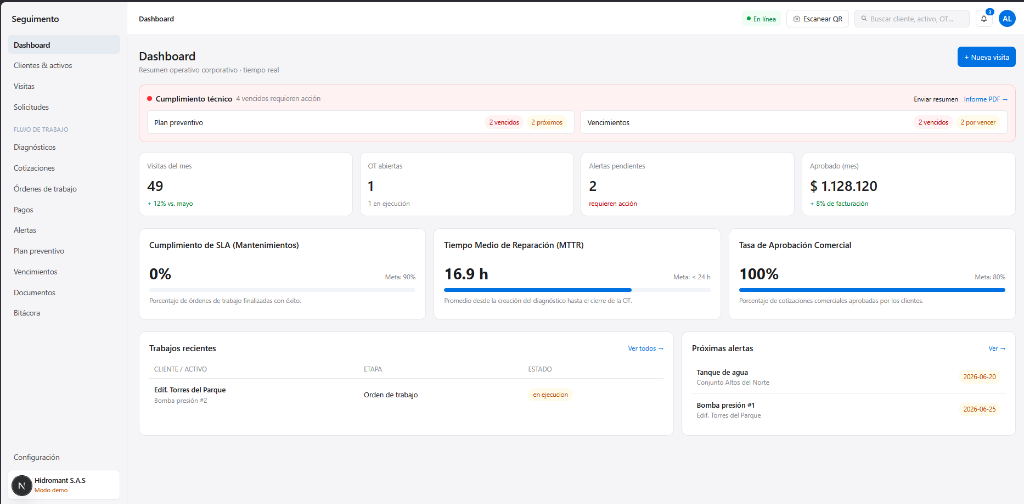Click the Enviar resumen link
1024x504 pixels.
click(935, 99)
